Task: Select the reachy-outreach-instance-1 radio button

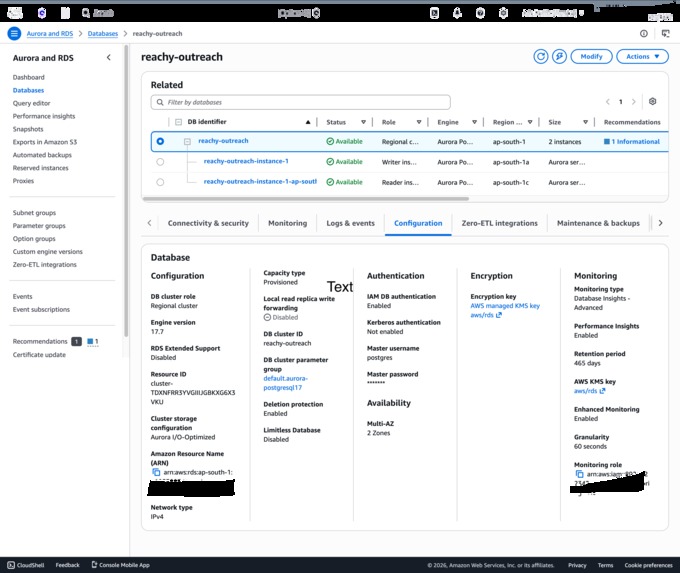Action: 160,162
